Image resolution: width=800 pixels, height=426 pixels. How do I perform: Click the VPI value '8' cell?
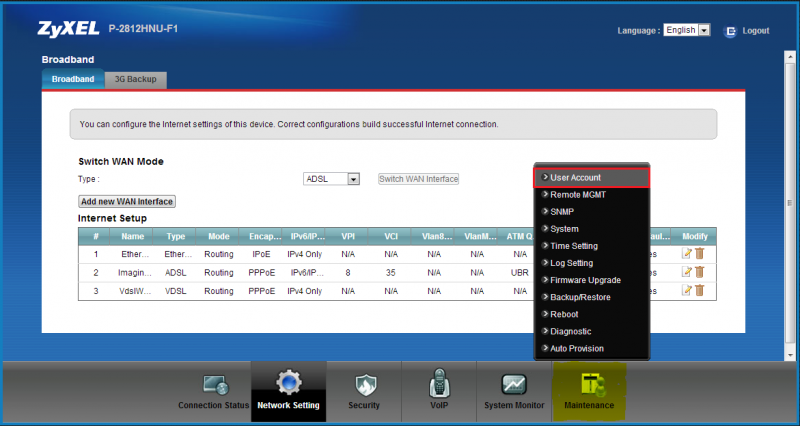[348, 272]
